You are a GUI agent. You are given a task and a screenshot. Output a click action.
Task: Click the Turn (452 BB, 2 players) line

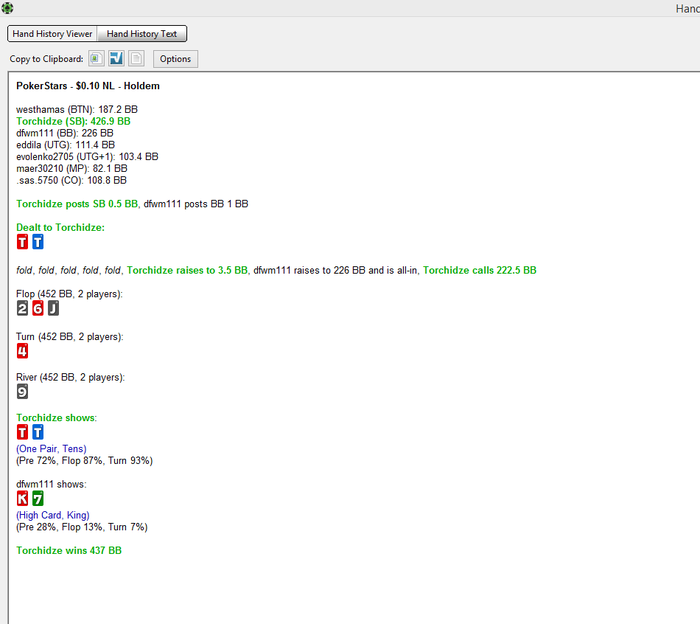(70, 337)
